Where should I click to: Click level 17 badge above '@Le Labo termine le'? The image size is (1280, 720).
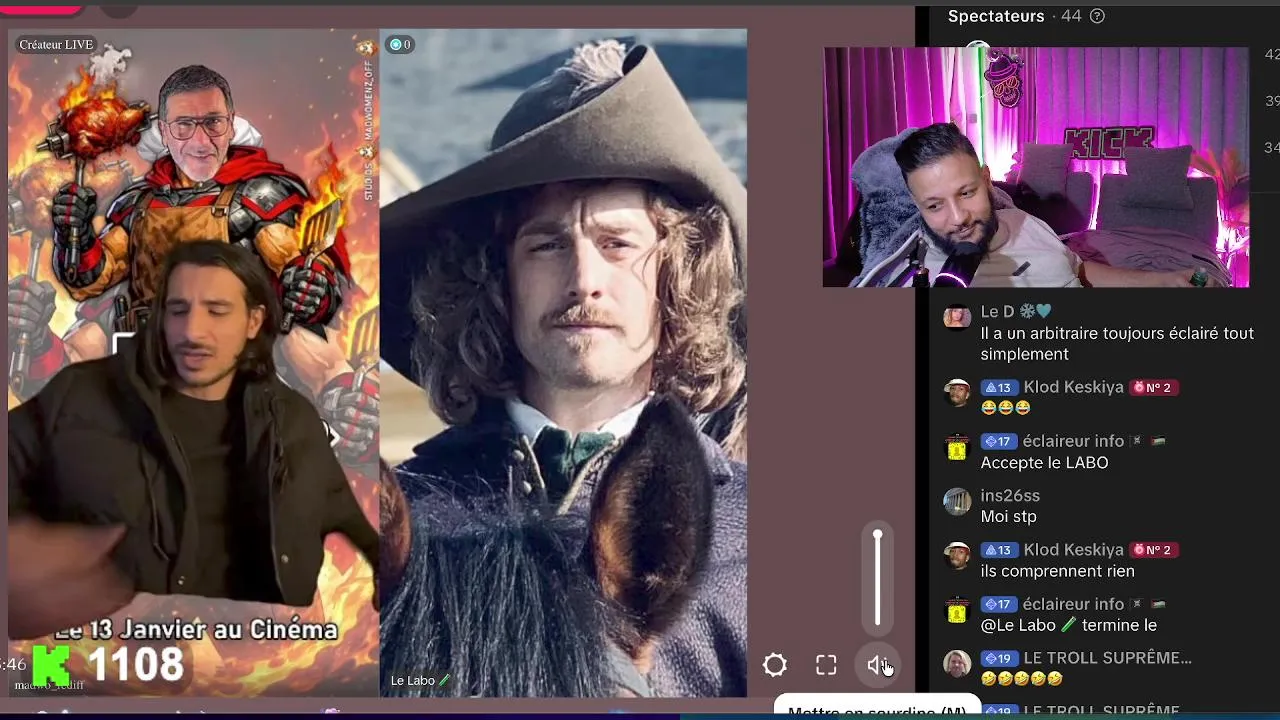(x=1000, y=604)
